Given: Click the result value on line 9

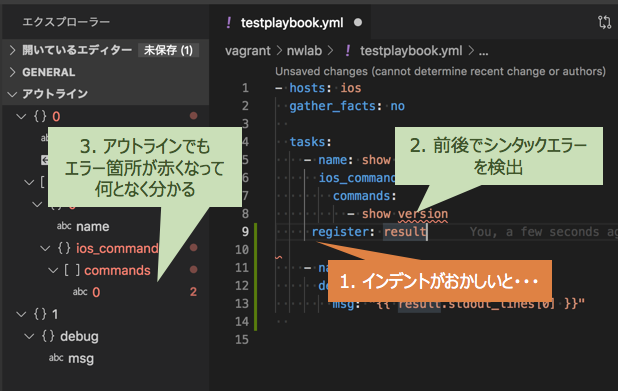Looking at the screenshot, I should click(x=405, y=231).
